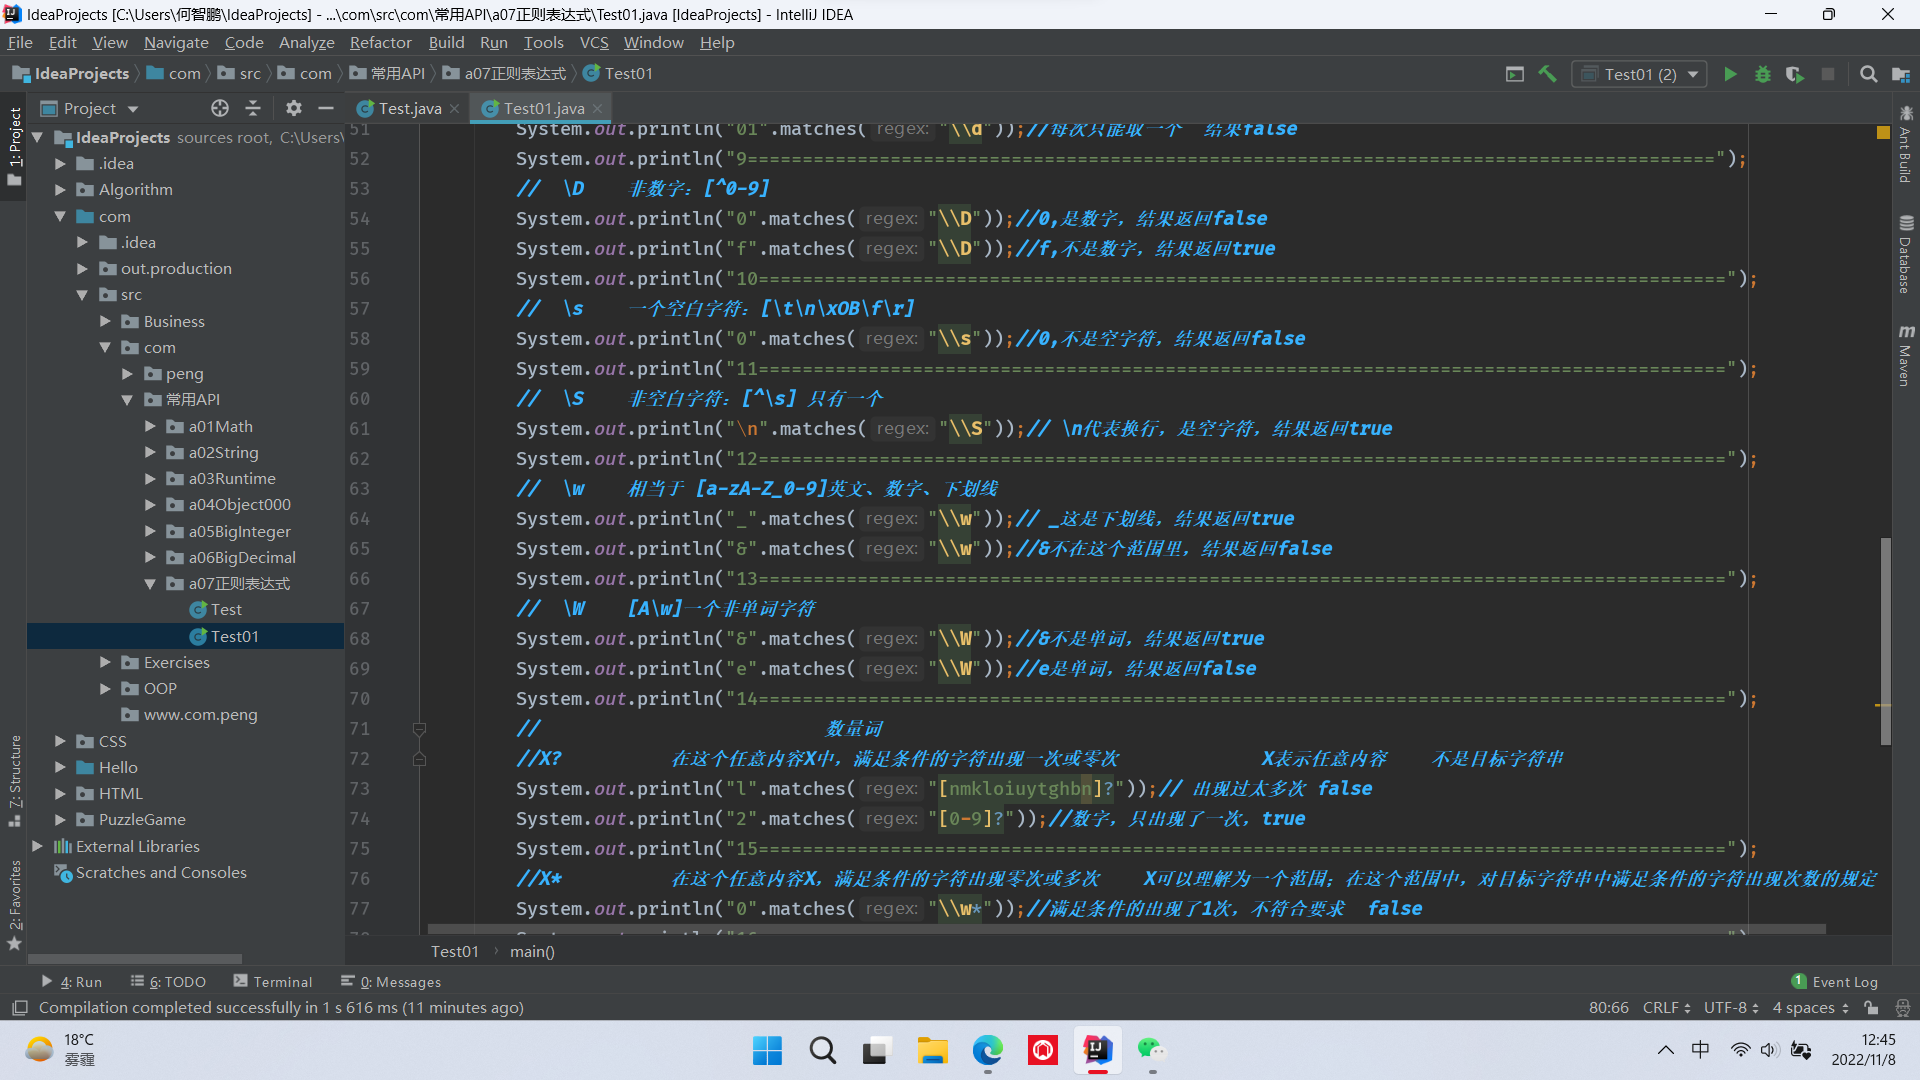Toggle read-only lock icon in status bar
This screenshot has height=1080, width=1920.
pyautogui.click(x=1871, y=1008)
